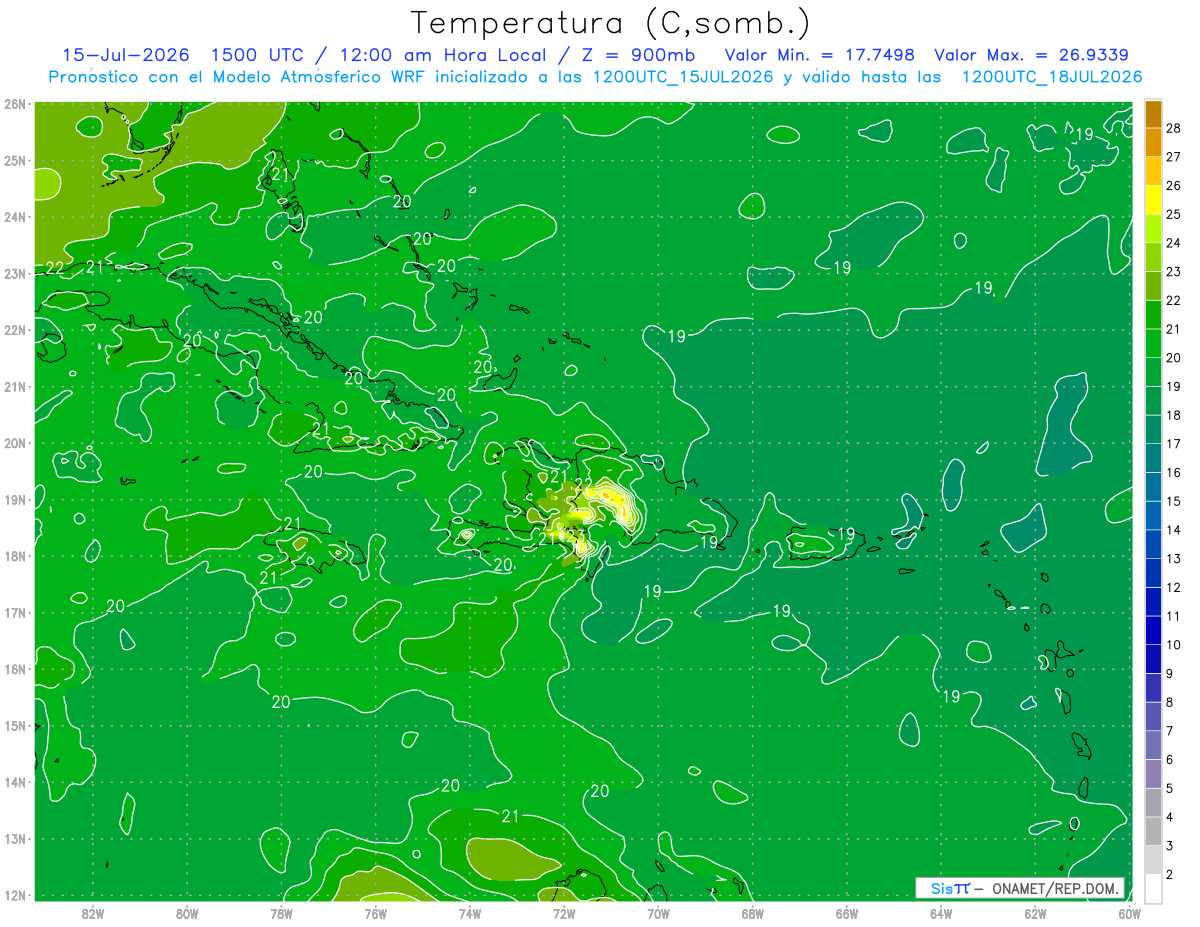Click the purple swatch between 5 and 6
The width and height of the screenshot is (1200, 927).
(1153, 775)
